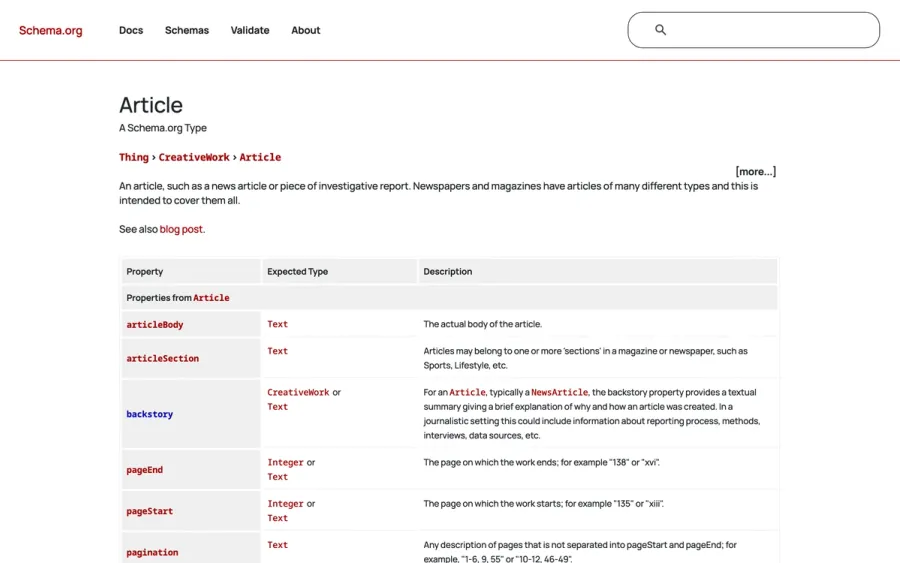Click Text type in pageStart row
This screenshot has height=563, width=900.
pos(277,518)
